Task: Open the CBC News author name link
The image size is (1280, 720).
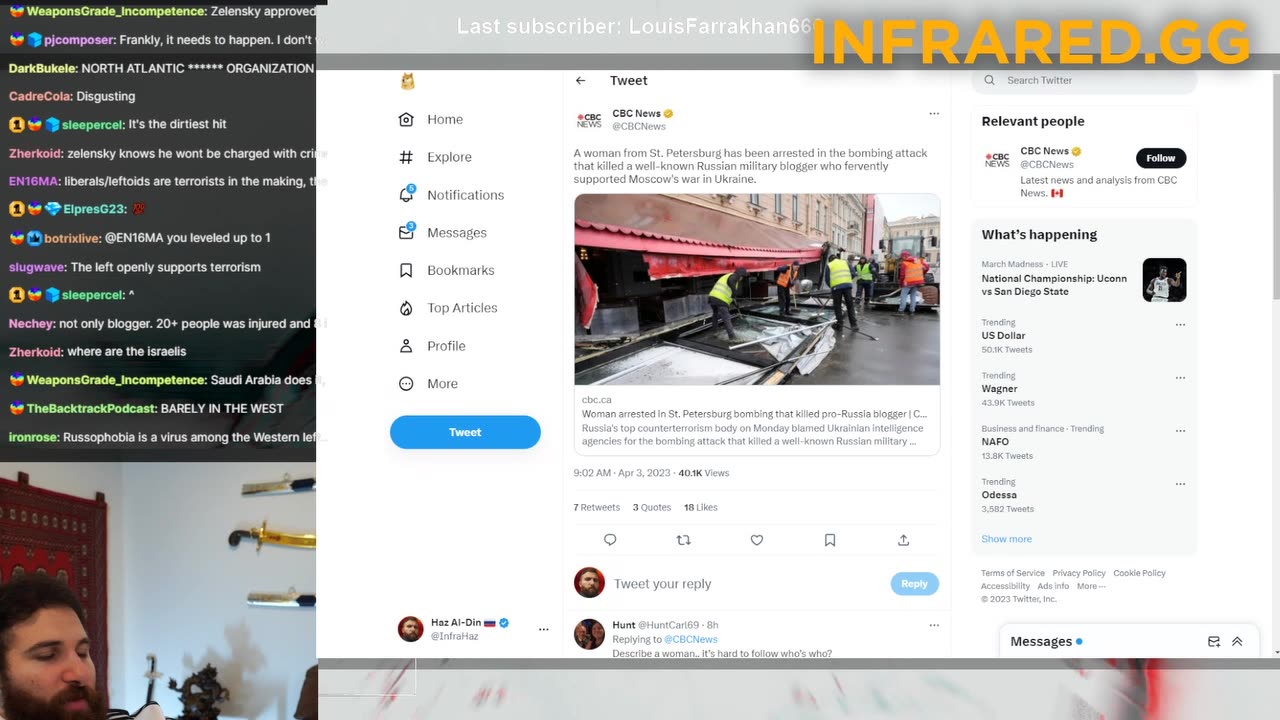Action: click(x=636, y=114)
